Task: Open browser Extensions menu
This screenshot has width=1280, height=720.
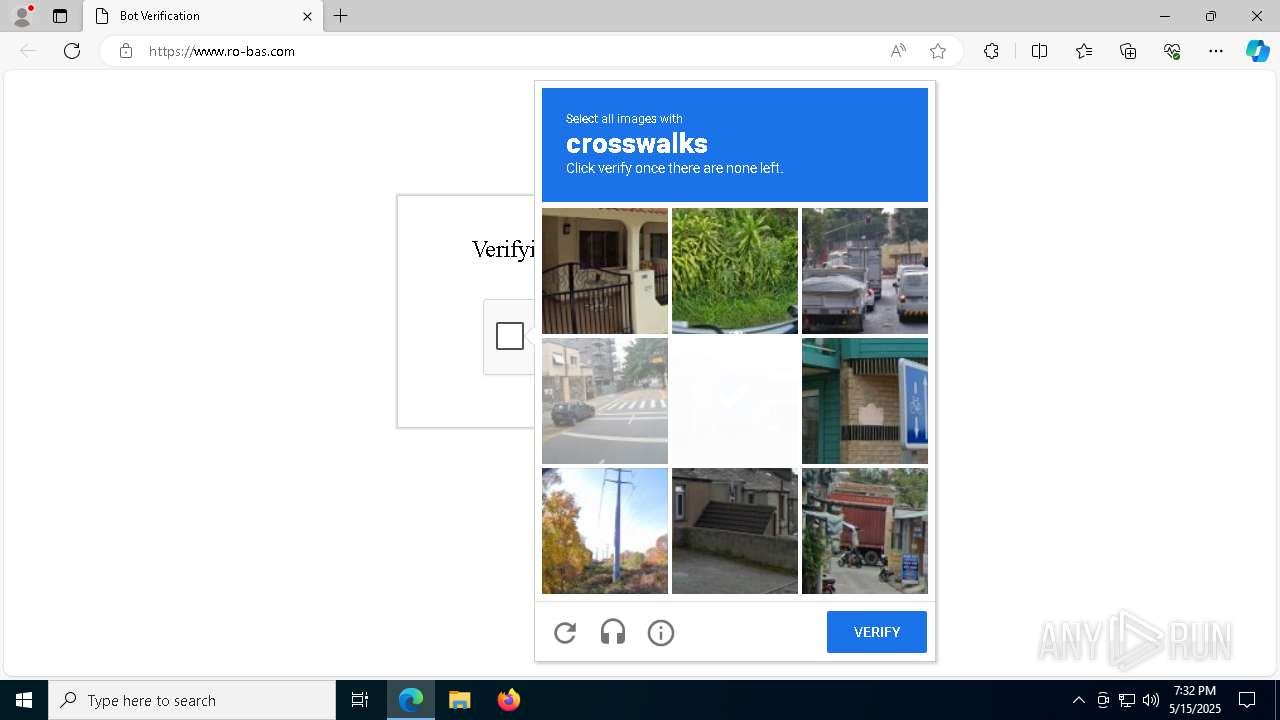Action: (991, 51)
